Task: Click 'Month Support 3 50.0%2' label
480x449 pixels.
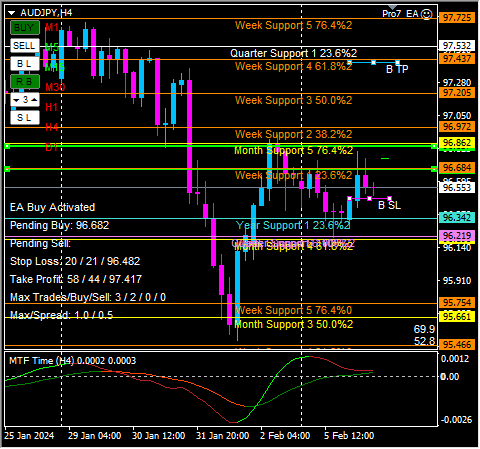Action: (x=293, y=324)
